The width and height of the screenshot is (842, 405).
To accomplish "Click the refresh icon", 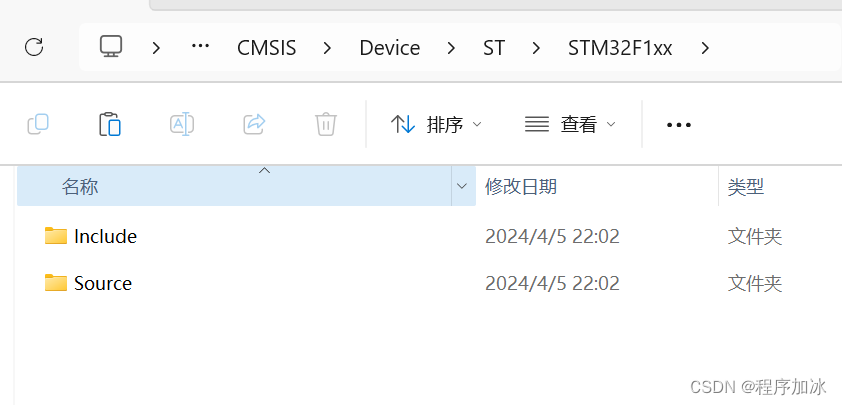I will point(34,47).
